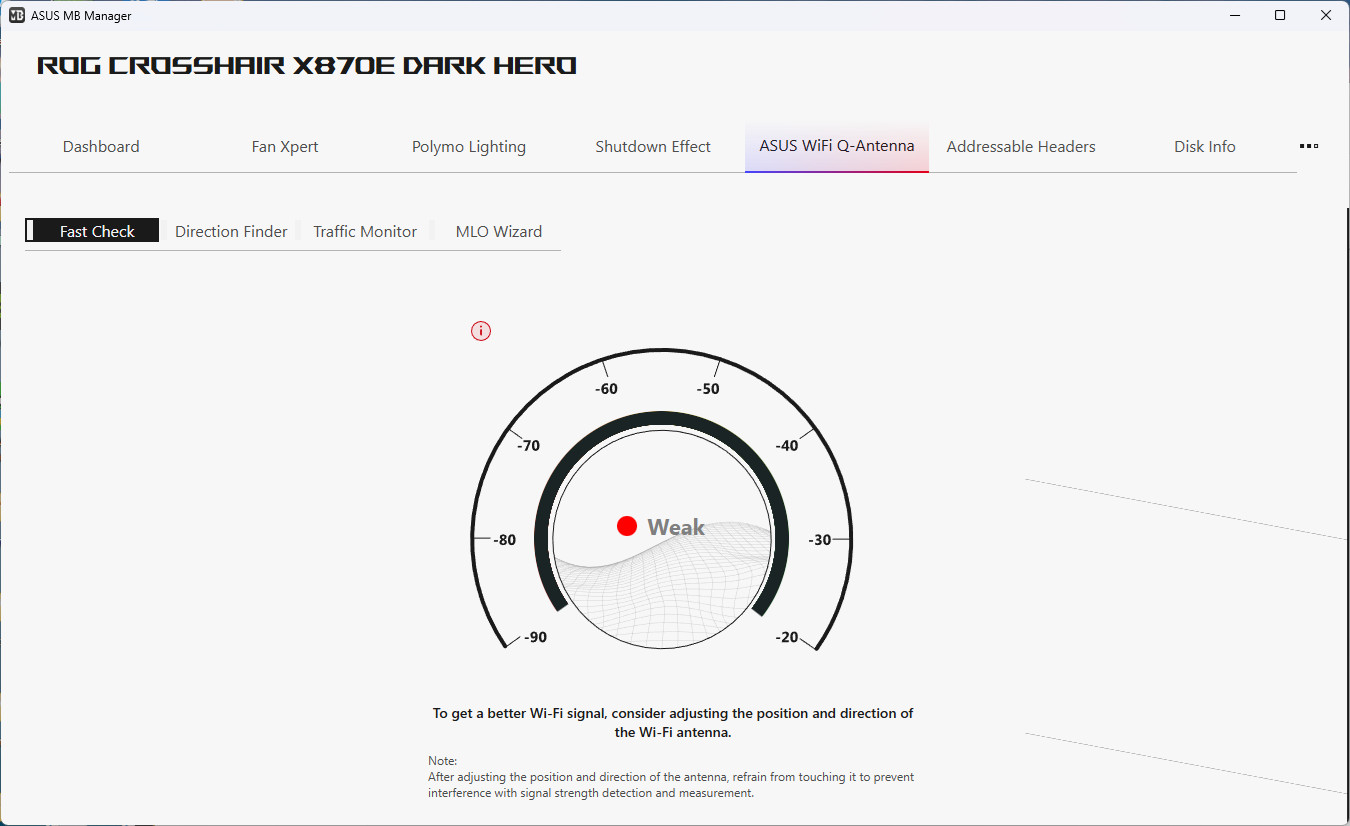Switch to the Dashboard tab

pos(101,147)
